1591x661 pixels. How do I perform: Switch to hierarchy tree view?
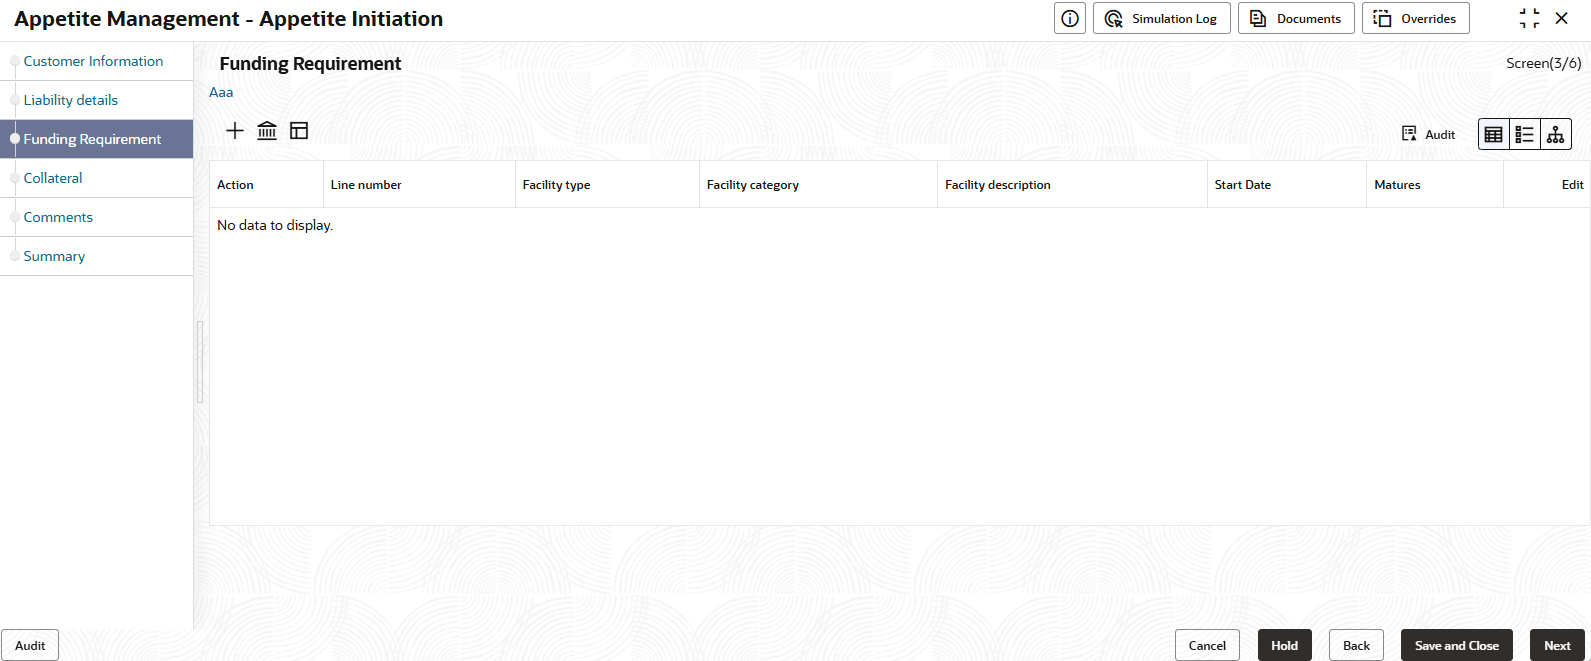[1556, 134]
